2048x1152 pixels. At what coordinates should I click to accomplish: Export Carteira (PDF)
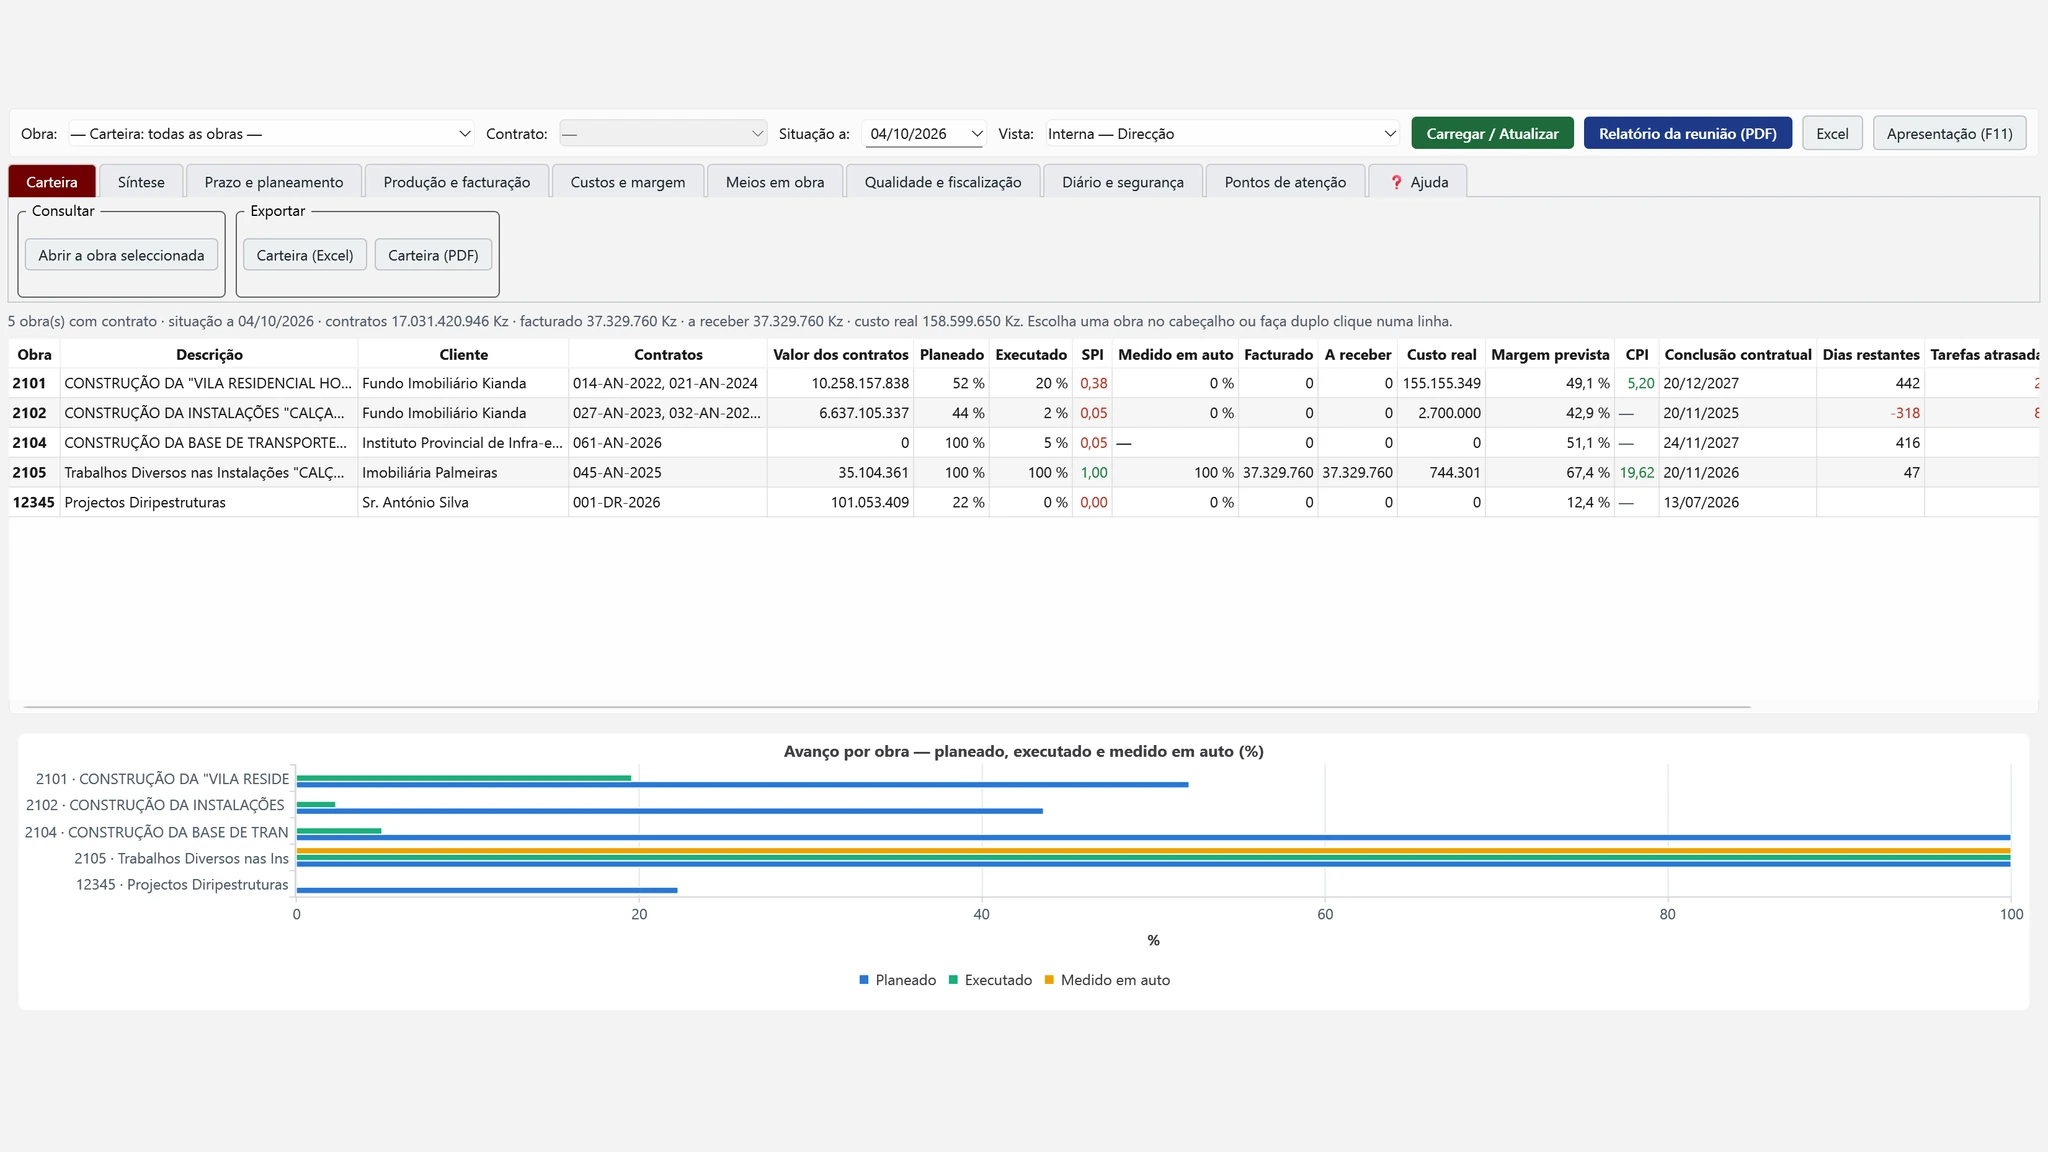point(433,255)
